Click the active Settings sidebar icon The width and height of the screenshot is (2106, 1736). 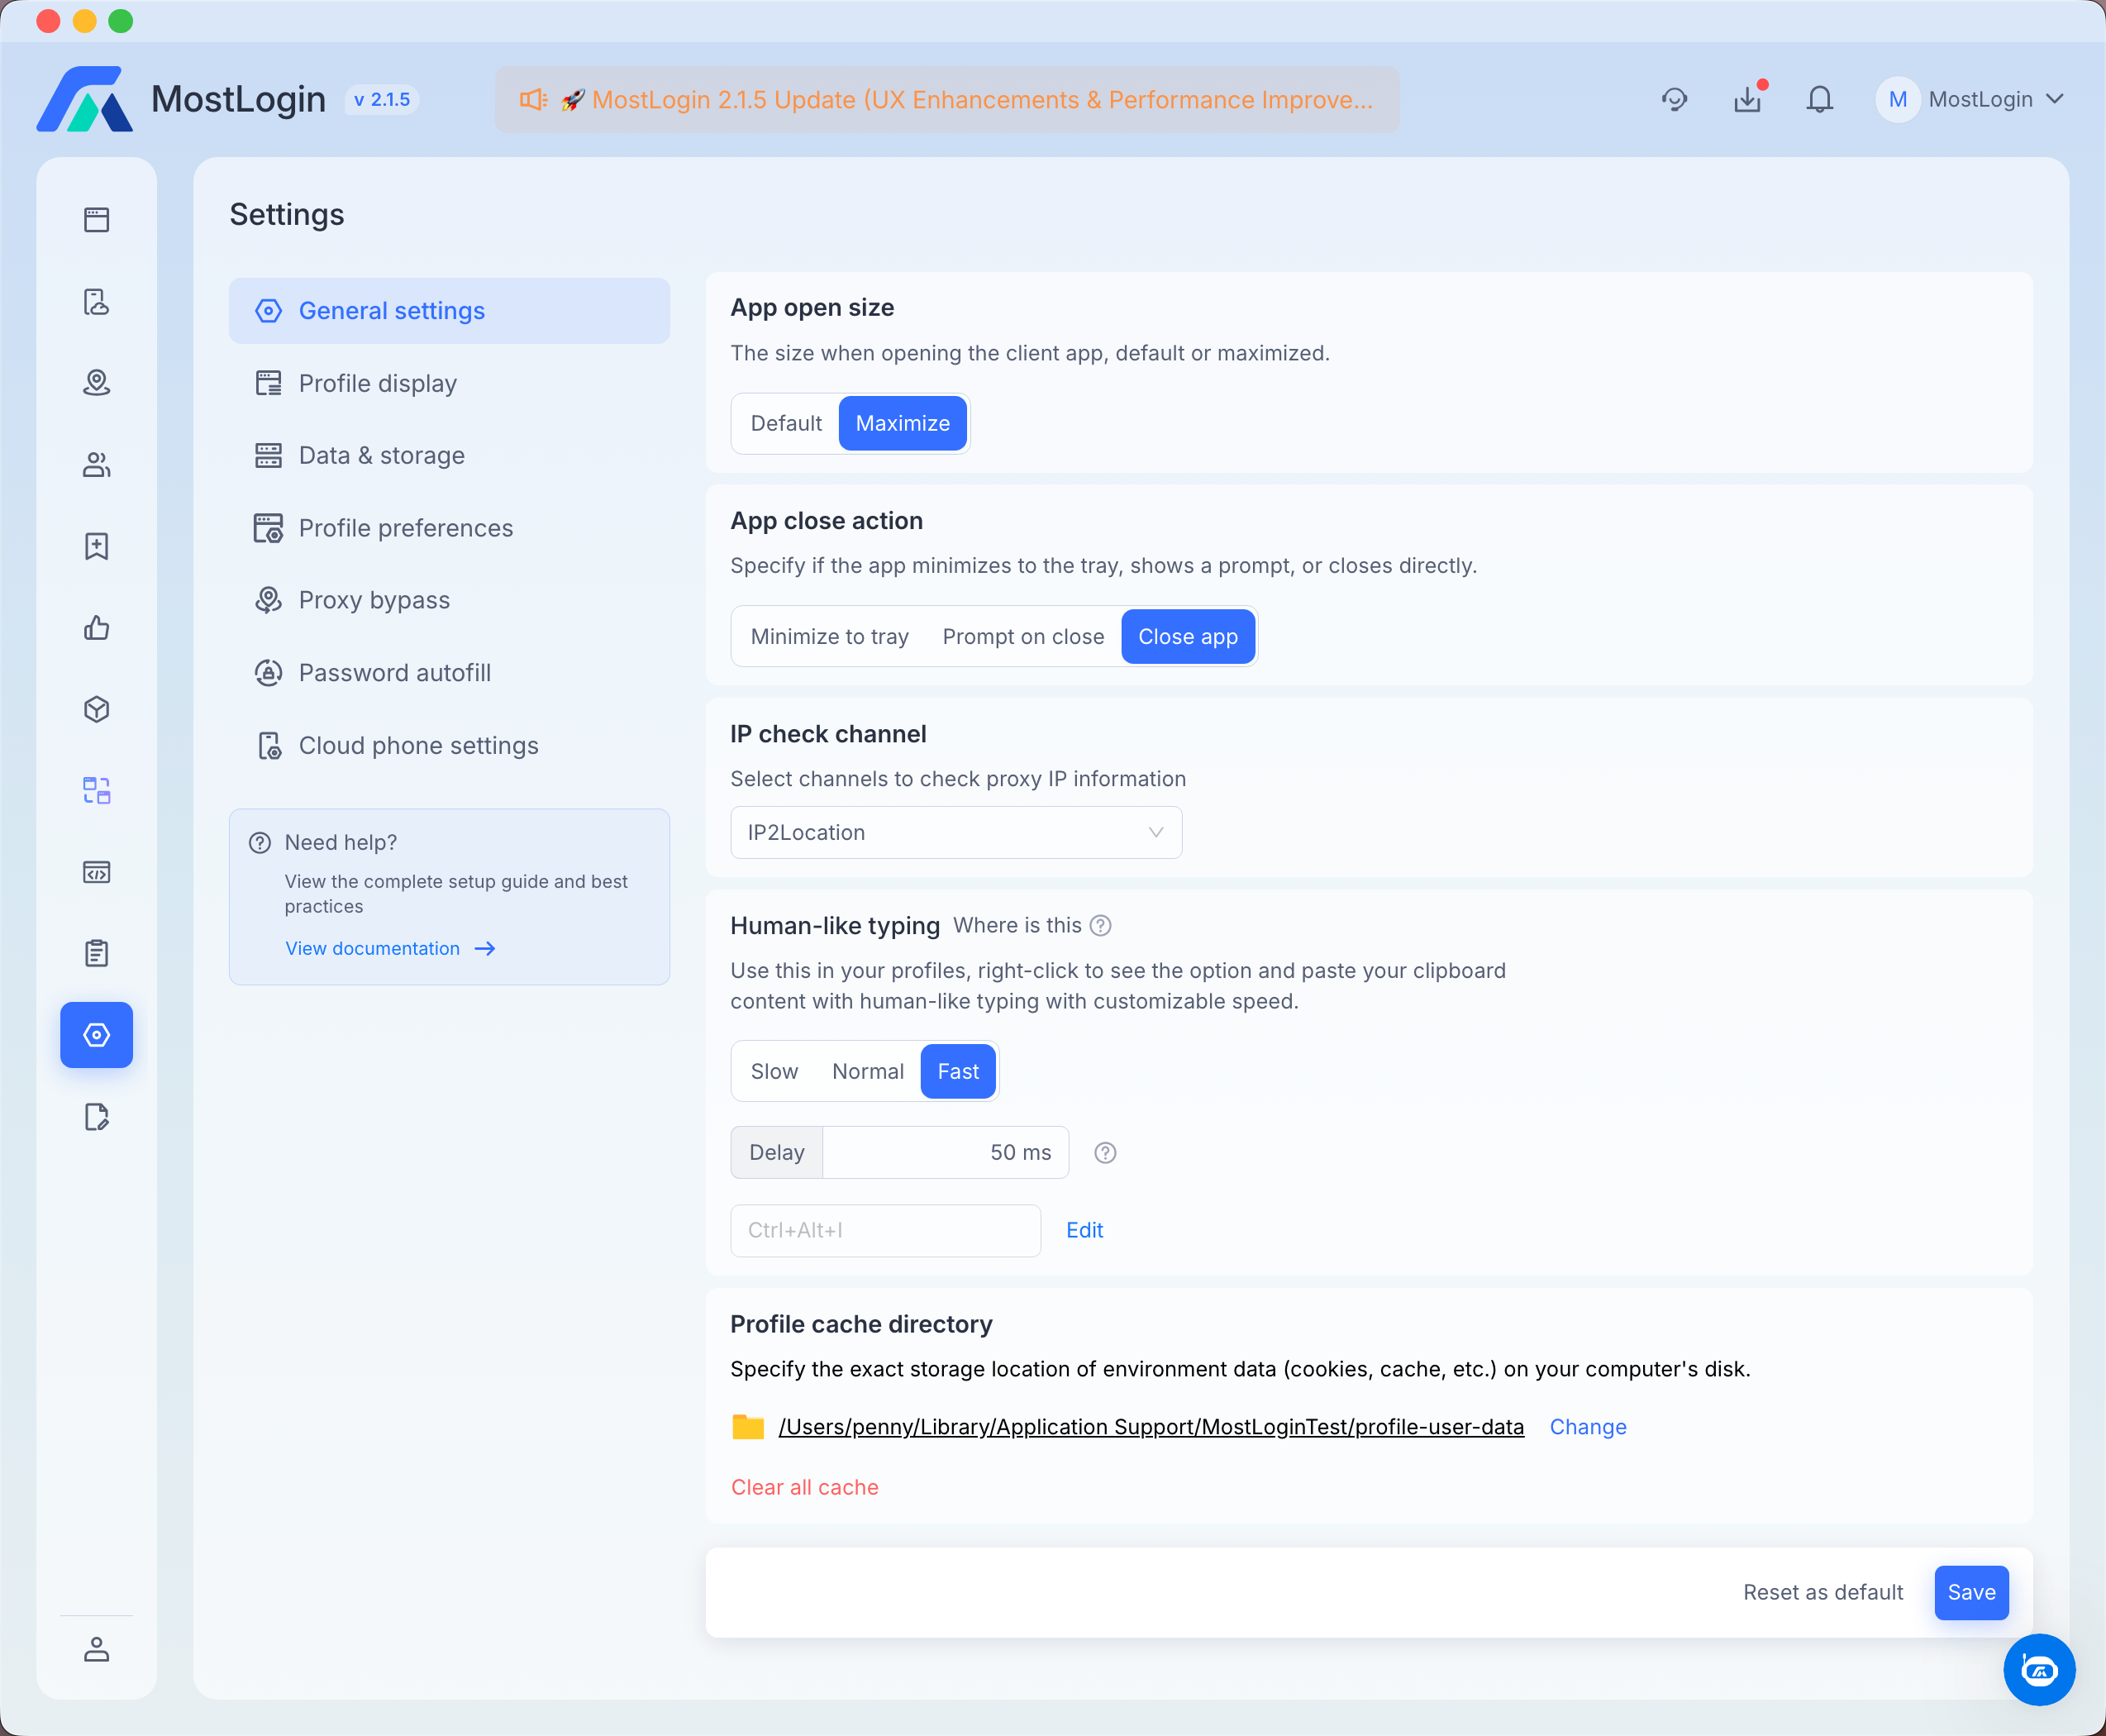coord(97,1035)
